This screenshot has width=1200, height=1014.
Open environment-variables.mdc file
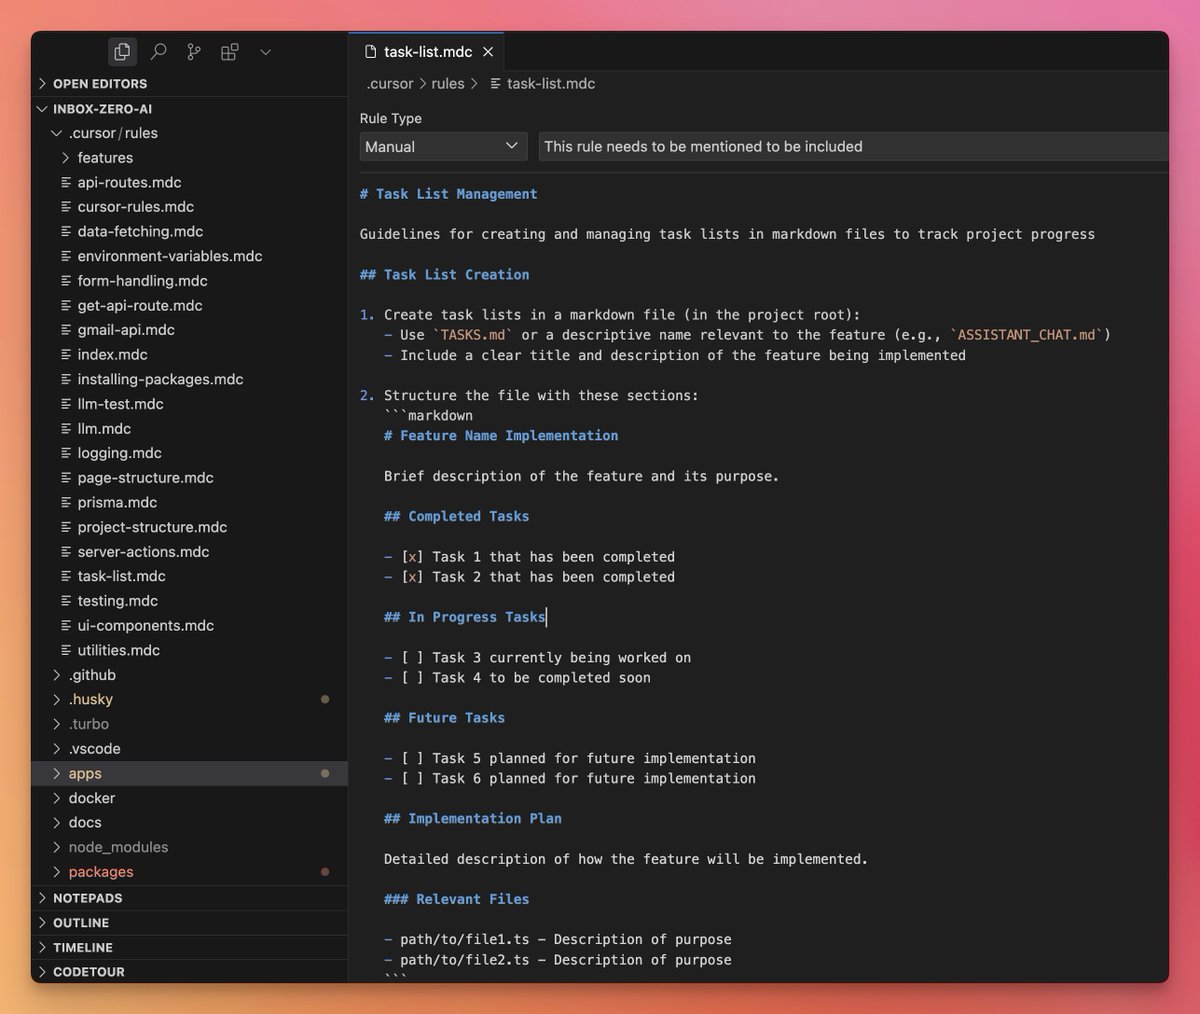(190, 256)
